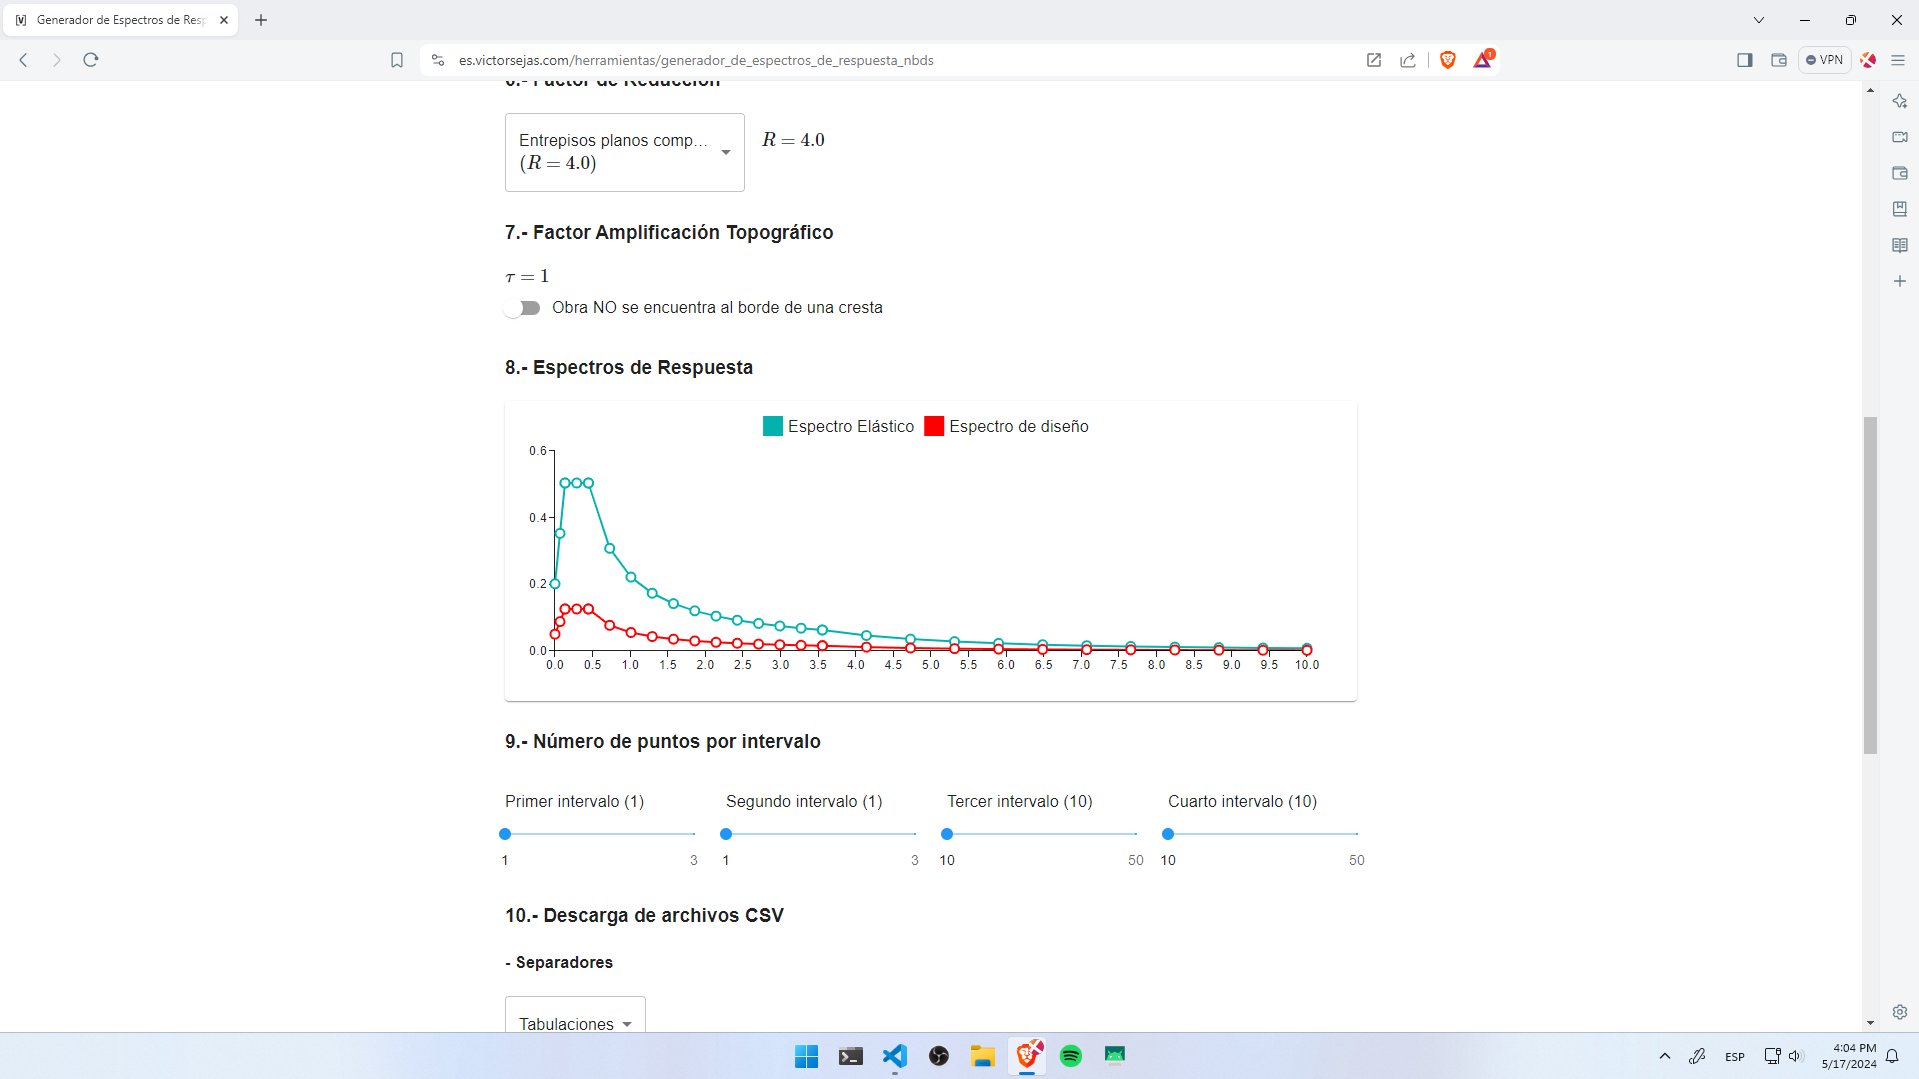Open Spotify from the taskbar
The width and height of the screenshot is (1919, 1079).
(1070, 1056)
